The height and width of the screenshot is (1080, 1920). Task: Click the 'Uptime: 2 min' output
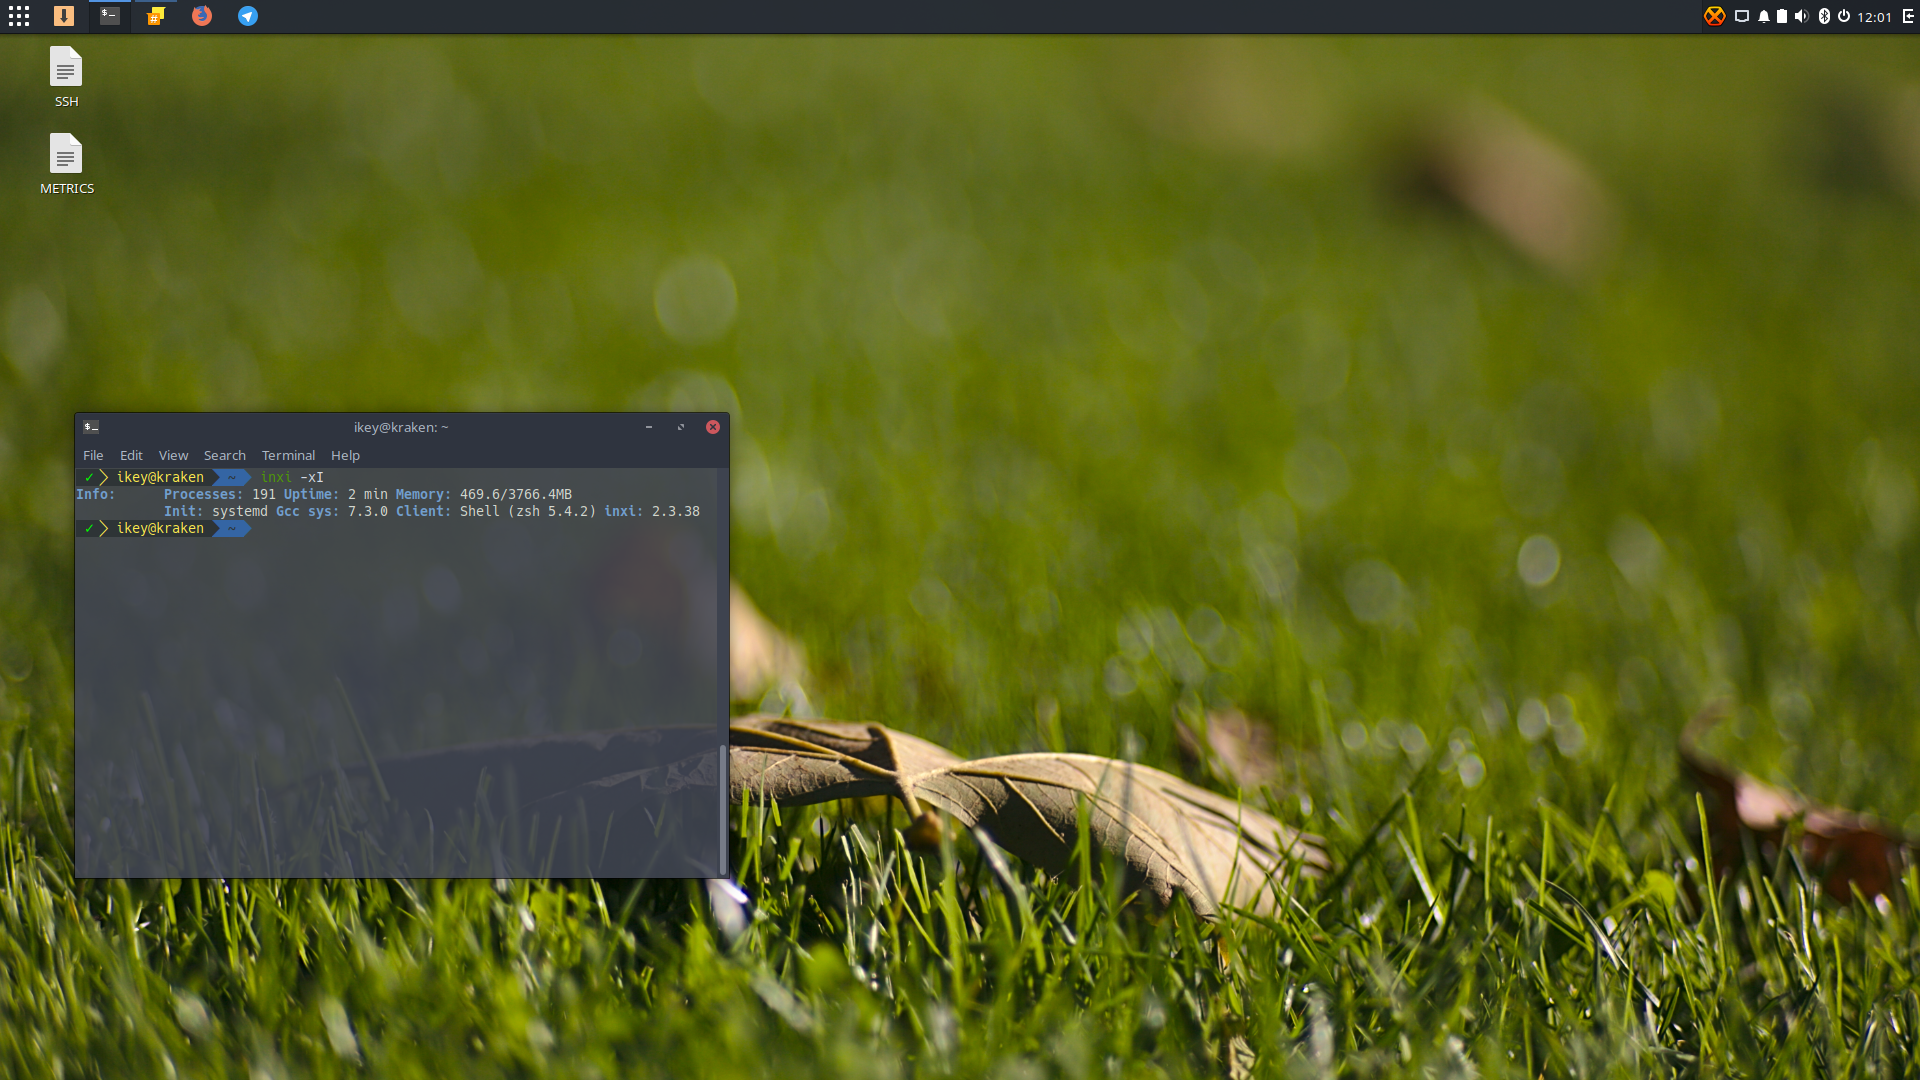point(336,494)
